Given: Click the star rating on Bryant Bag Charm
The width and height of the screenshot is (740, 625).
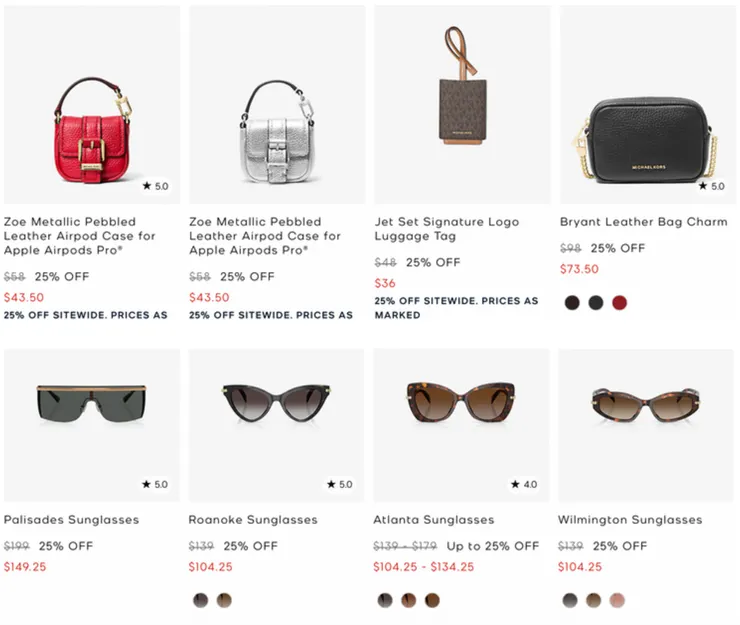Looking at the screenshot, I should pos(710,186).
